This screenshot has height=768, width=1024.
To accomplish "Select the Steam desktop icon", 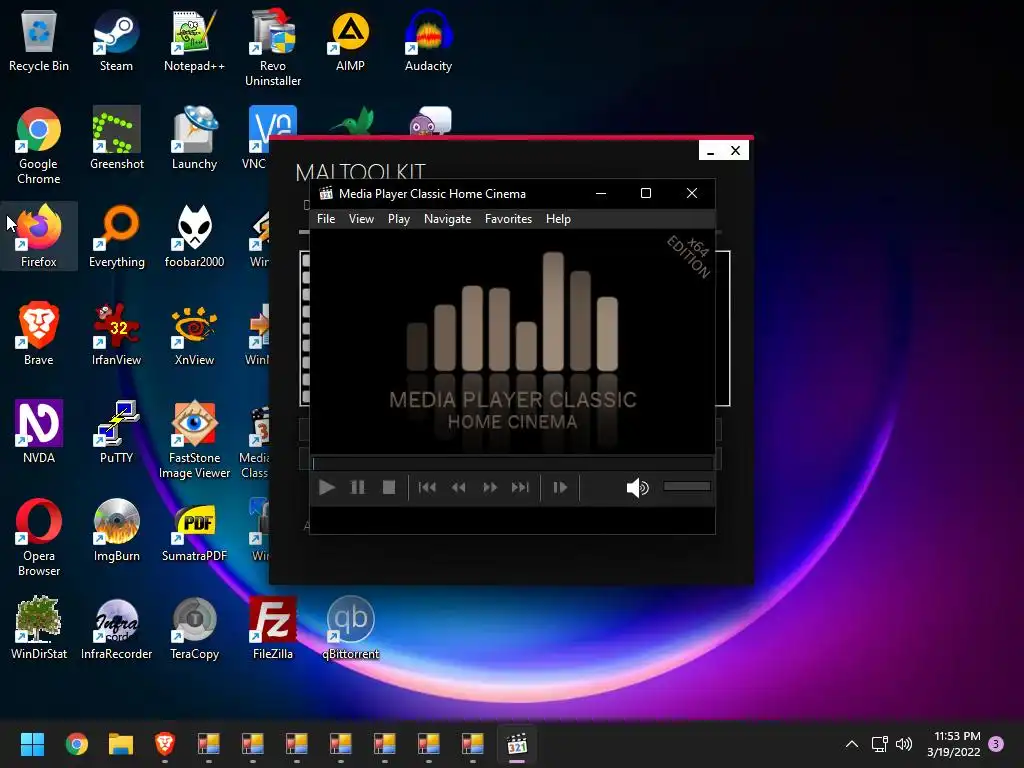I will click(x=116, y=40).
